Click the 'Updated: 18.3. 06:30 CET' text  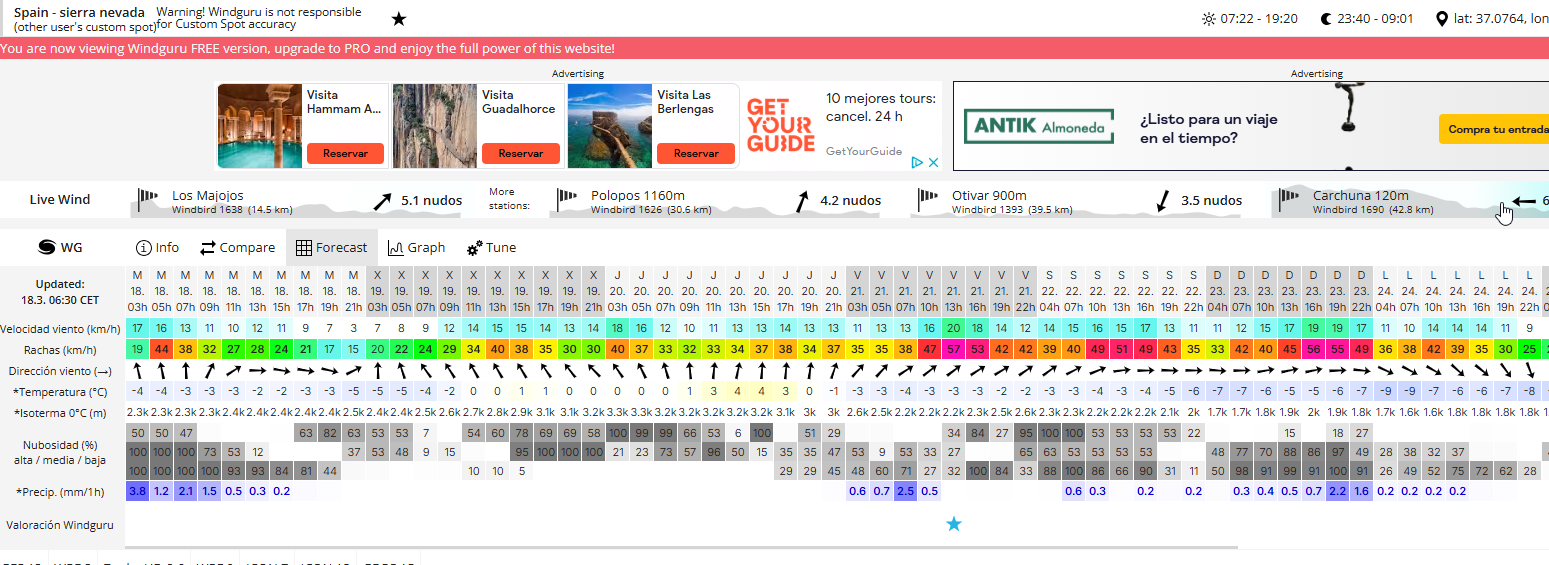pos(60,292)
